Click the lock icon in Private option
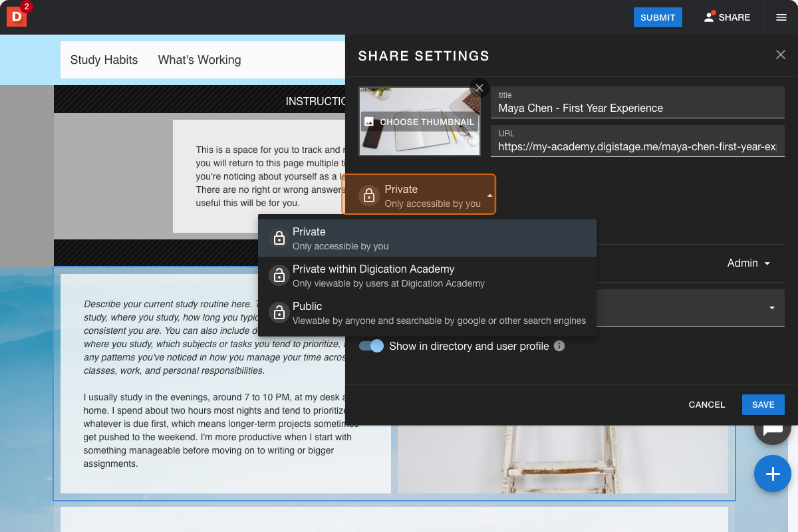 279,238
